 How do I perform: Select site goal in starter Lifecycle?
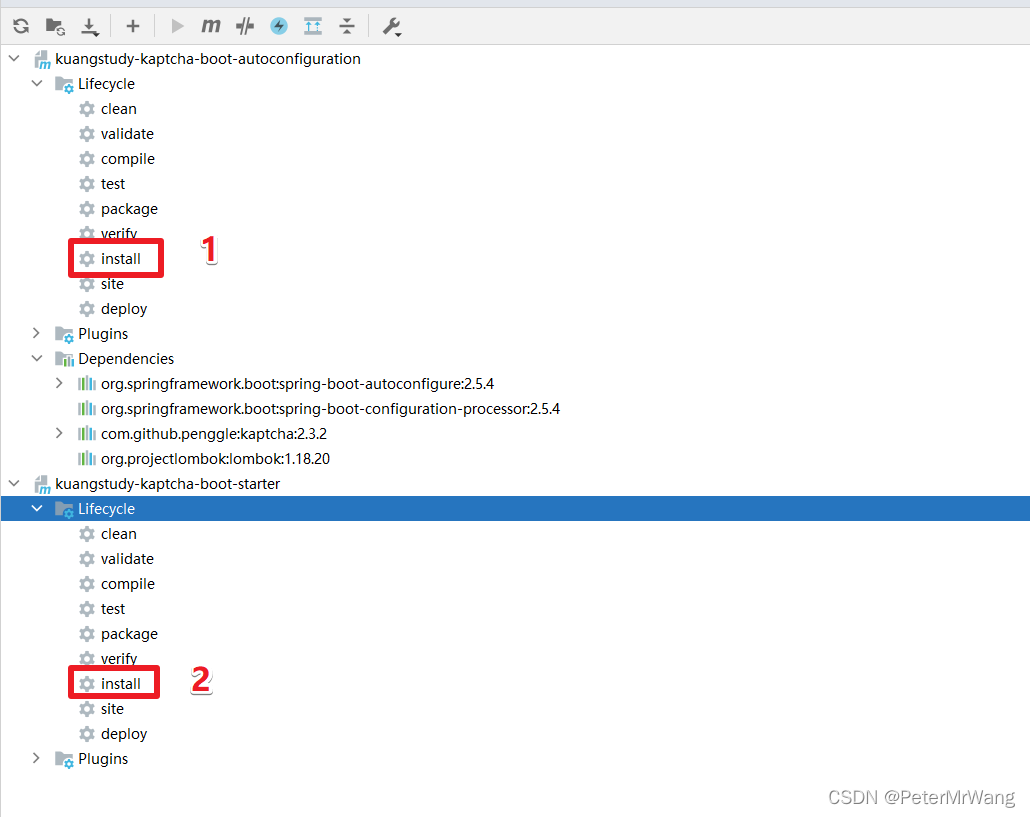pyautogui.click(x=112, y=709)
